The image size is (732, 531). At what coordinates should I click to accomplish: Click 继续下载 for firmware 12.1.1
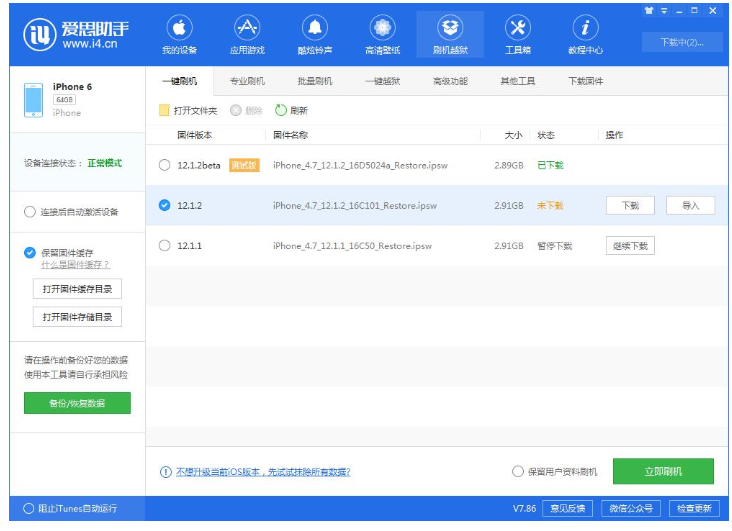pos(630,245)
